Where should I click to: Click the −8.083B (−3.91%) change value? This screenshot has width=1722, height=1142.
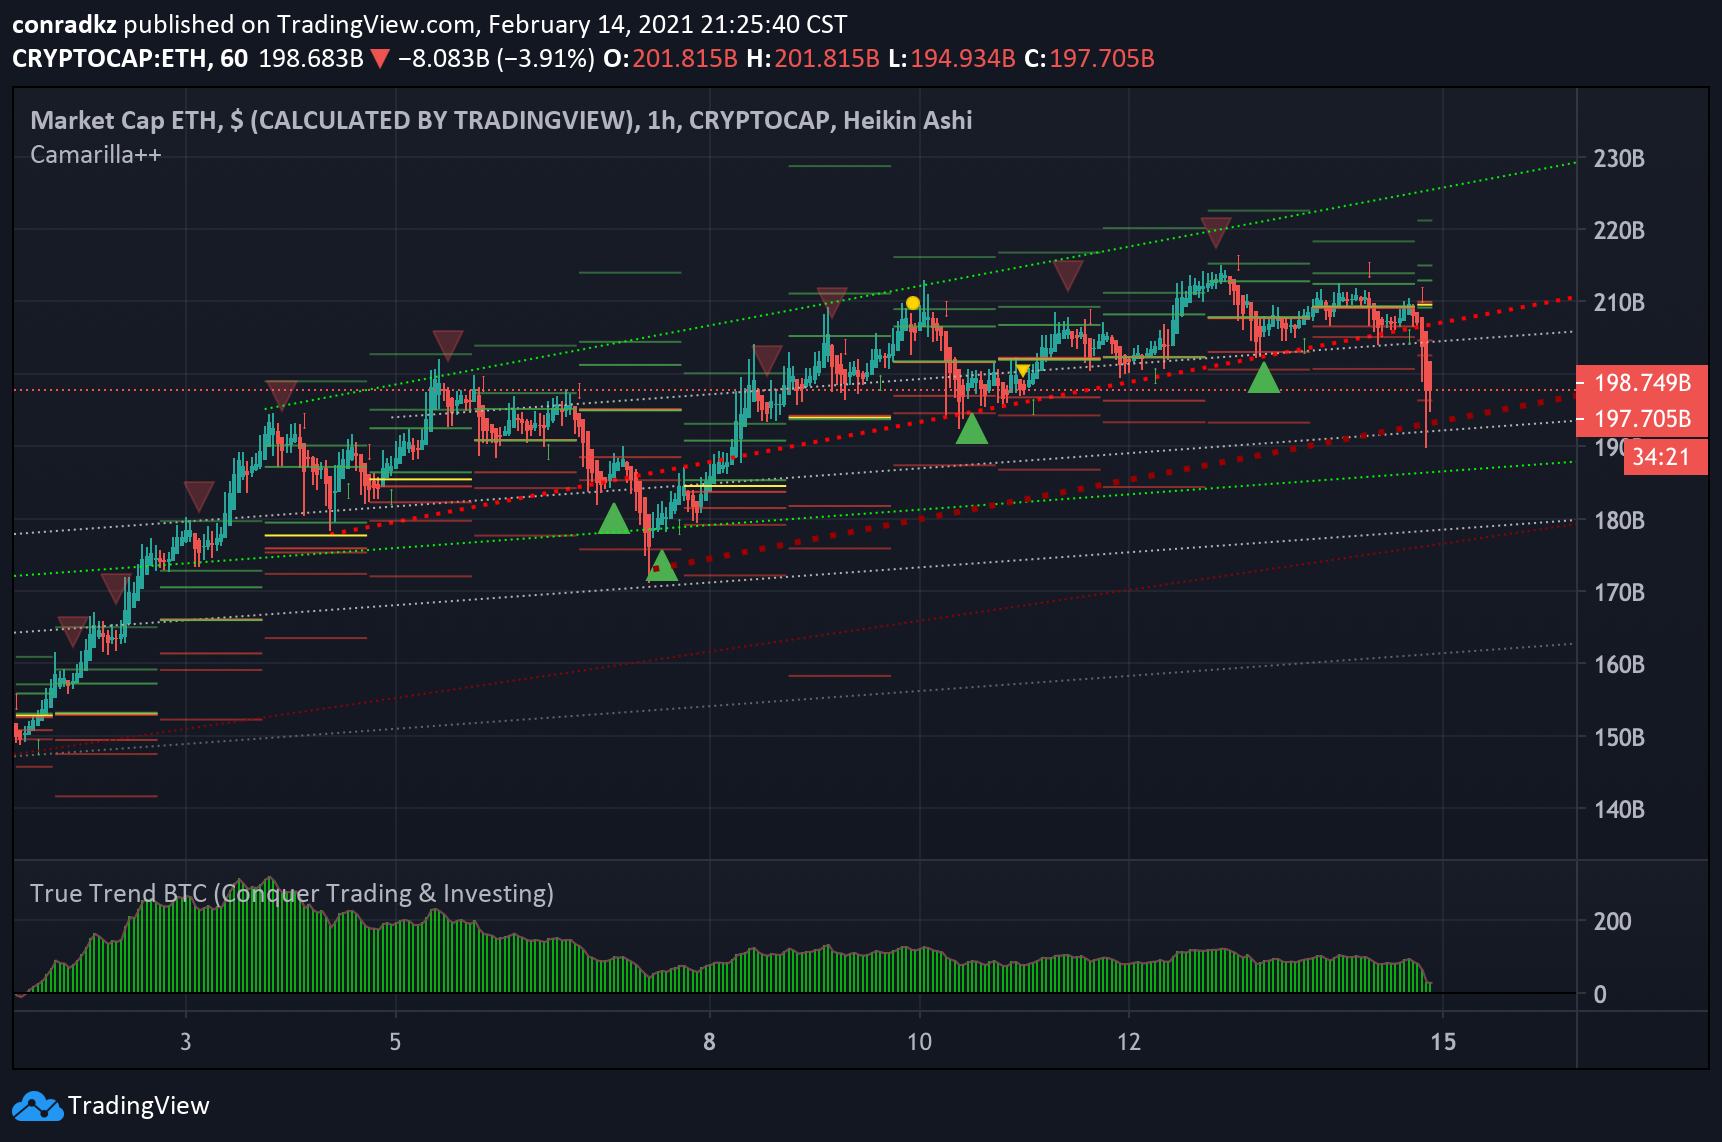point(496,59)
